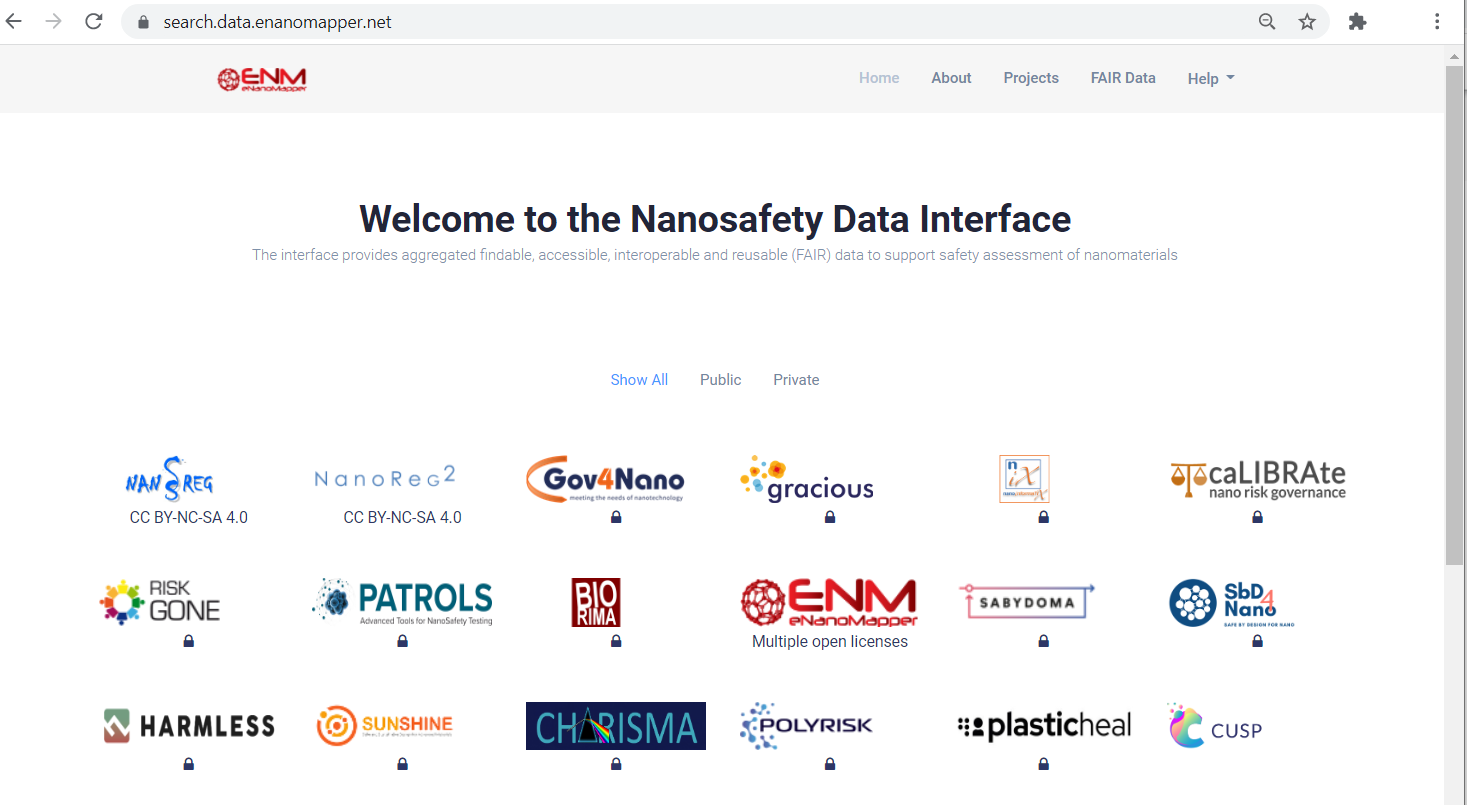Screen dimensions: 1467x805
Task: Click the lock icon under gracious
Action: point(830,517)
